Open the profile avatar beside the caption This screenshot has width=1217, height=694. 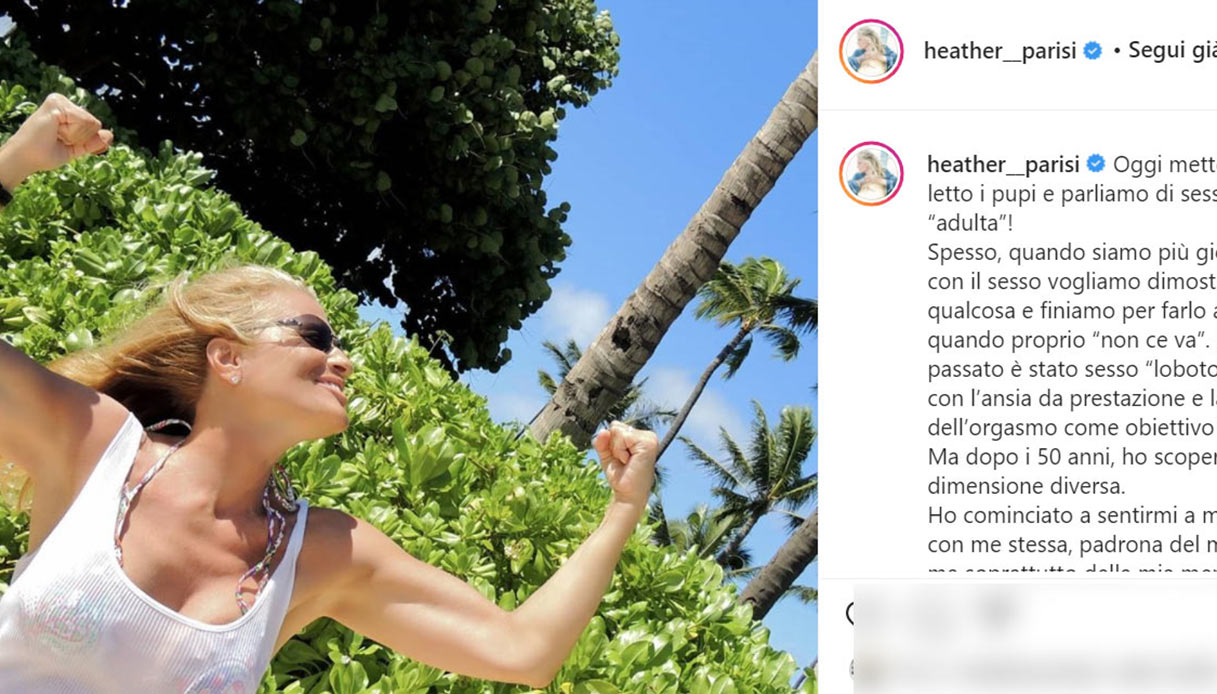pos(871,173)
